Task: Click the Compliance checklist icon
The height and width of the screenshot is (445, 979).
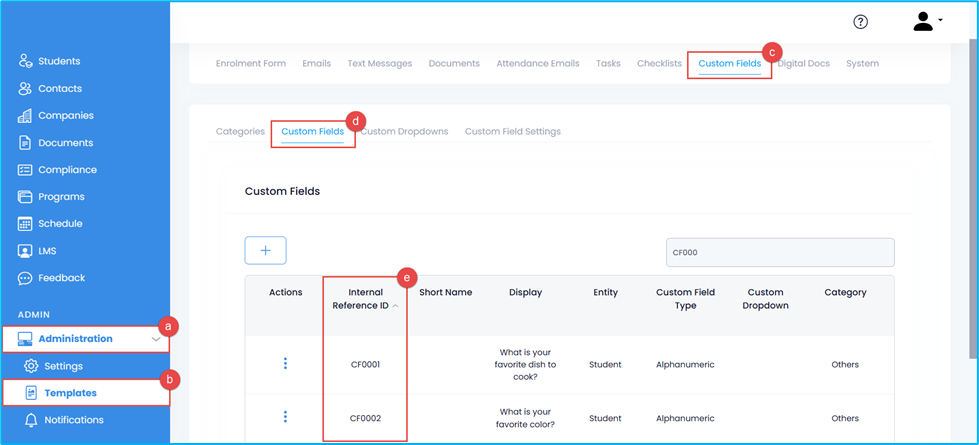Action: tap(25, 170)
